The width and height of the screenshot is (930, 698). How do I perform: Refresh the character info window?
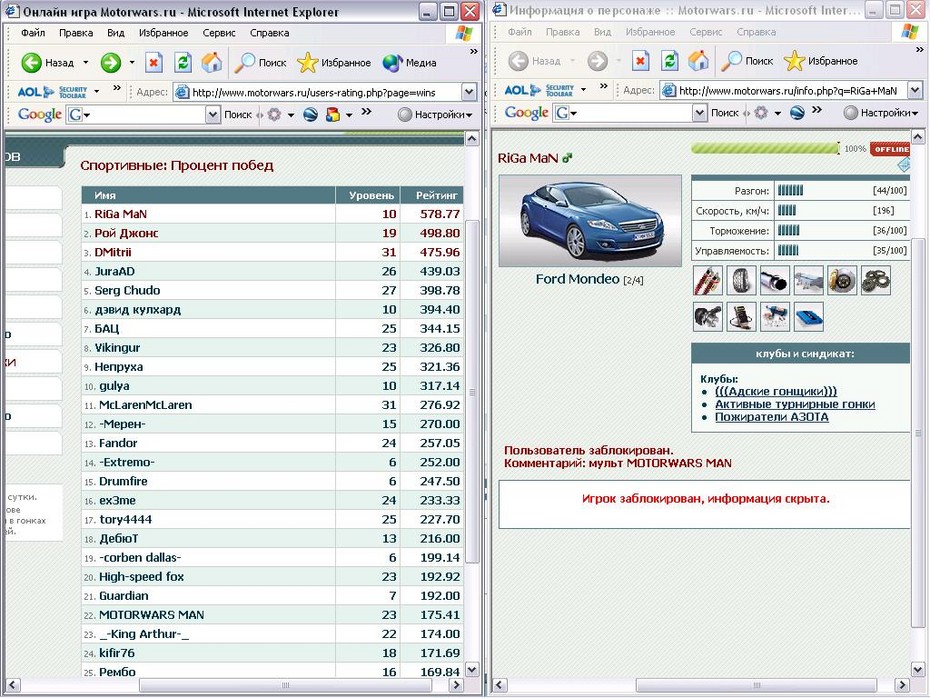coord(670,60)
